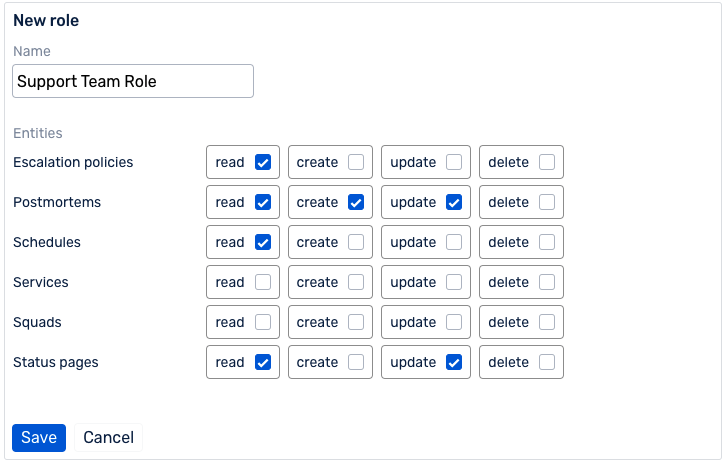This screenshot has height=465, width=725.
Task: Uncheck read for Escalation policies
Action: point(263,162)
